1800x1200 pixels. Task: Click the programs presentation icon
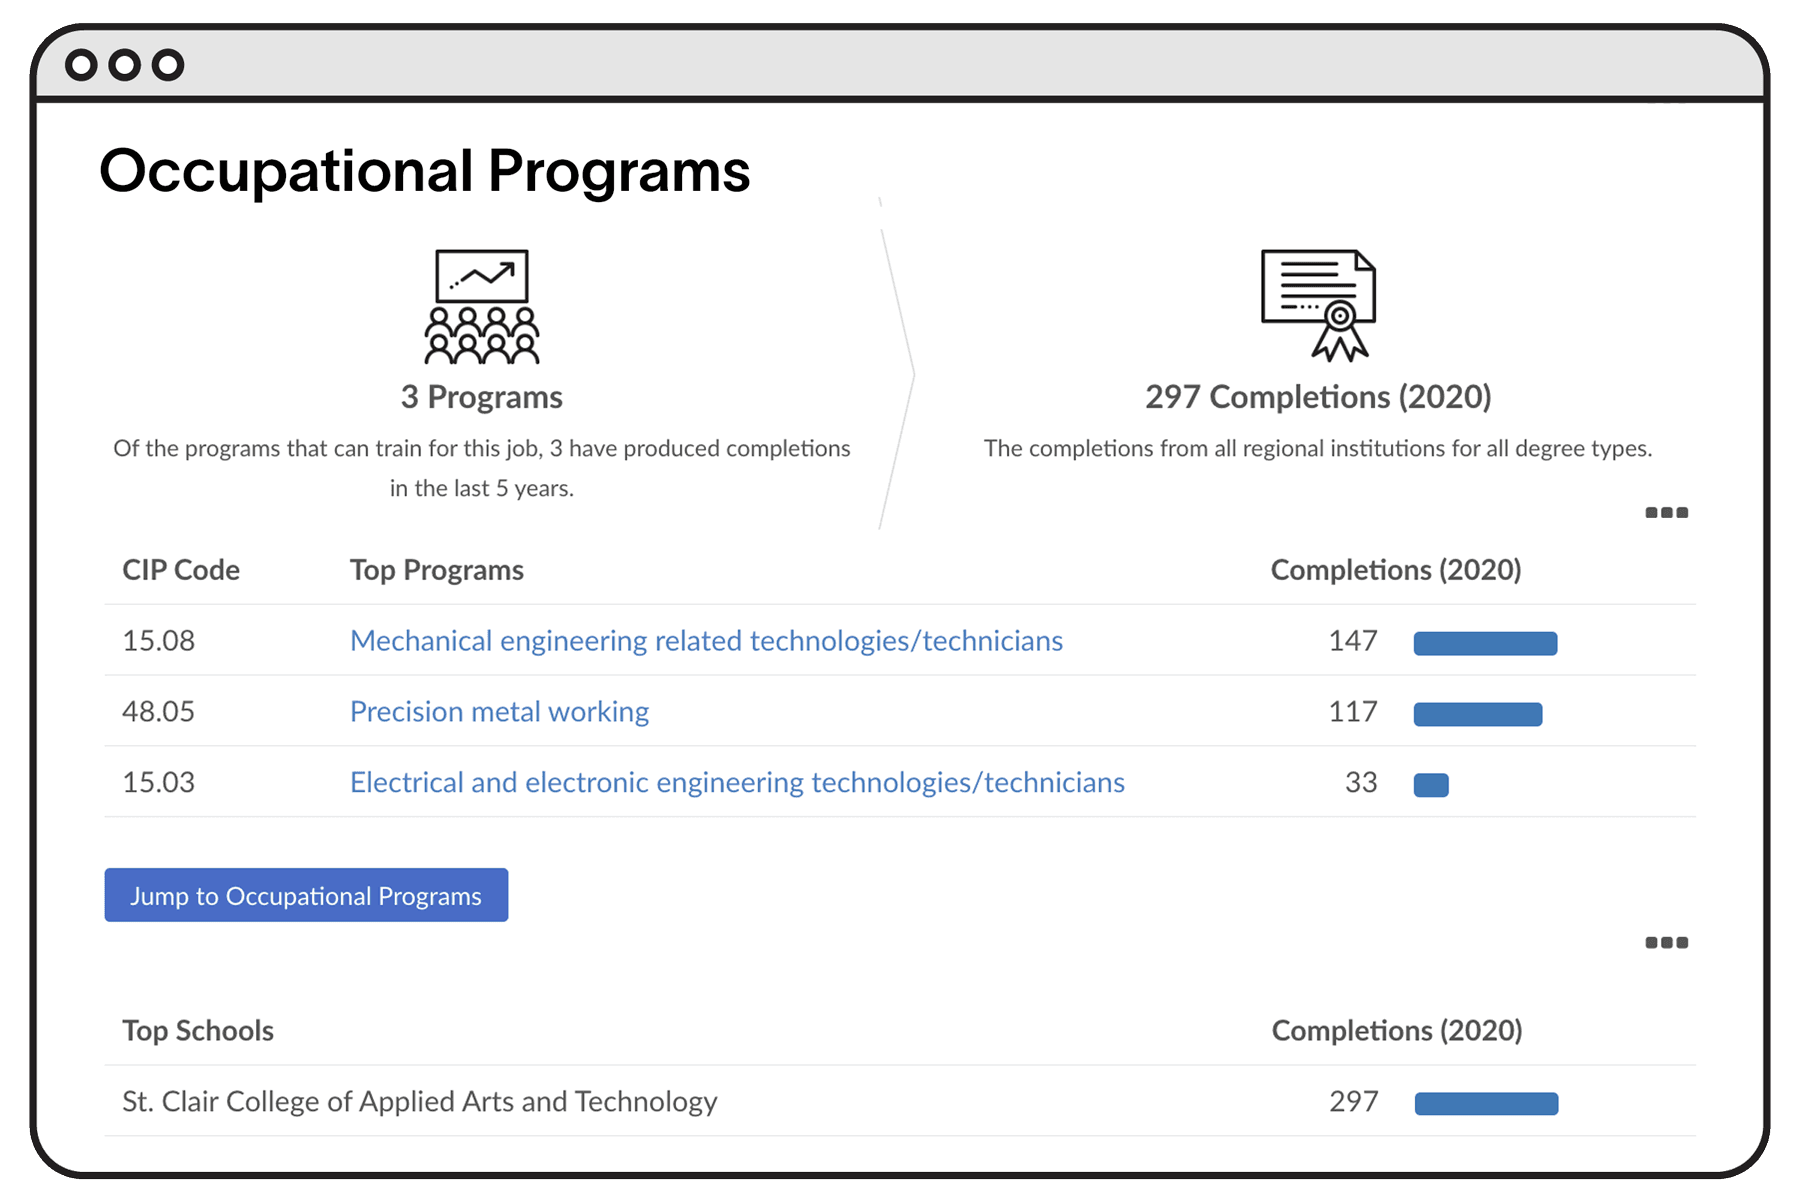click(482, 306)
